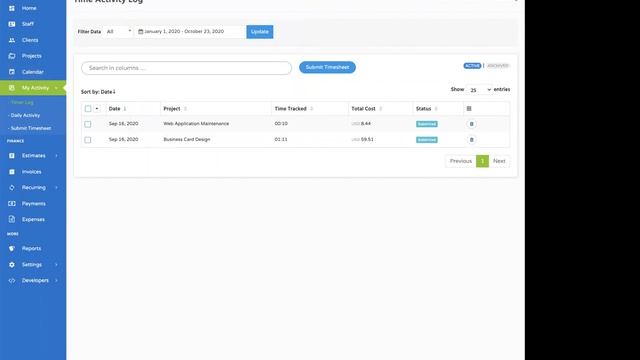Click the Submitted badge for Business Card Design
Image resolution: width=640 pixels, height=360 pixels.
point(427,140)
